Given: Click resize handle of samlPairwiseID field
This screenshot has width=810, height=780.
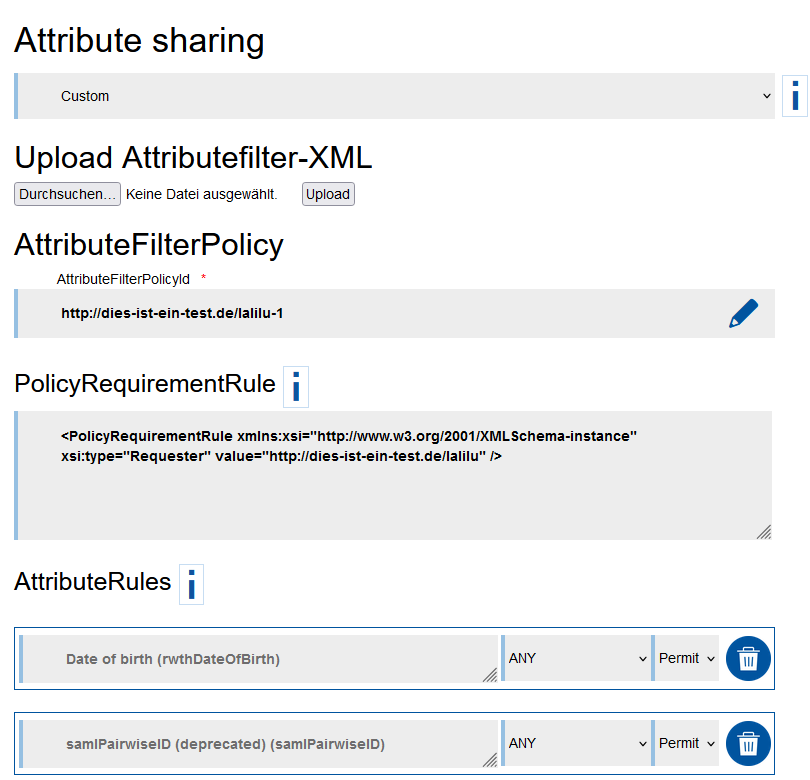Looking at the screenshot, I should pos(490,760).
